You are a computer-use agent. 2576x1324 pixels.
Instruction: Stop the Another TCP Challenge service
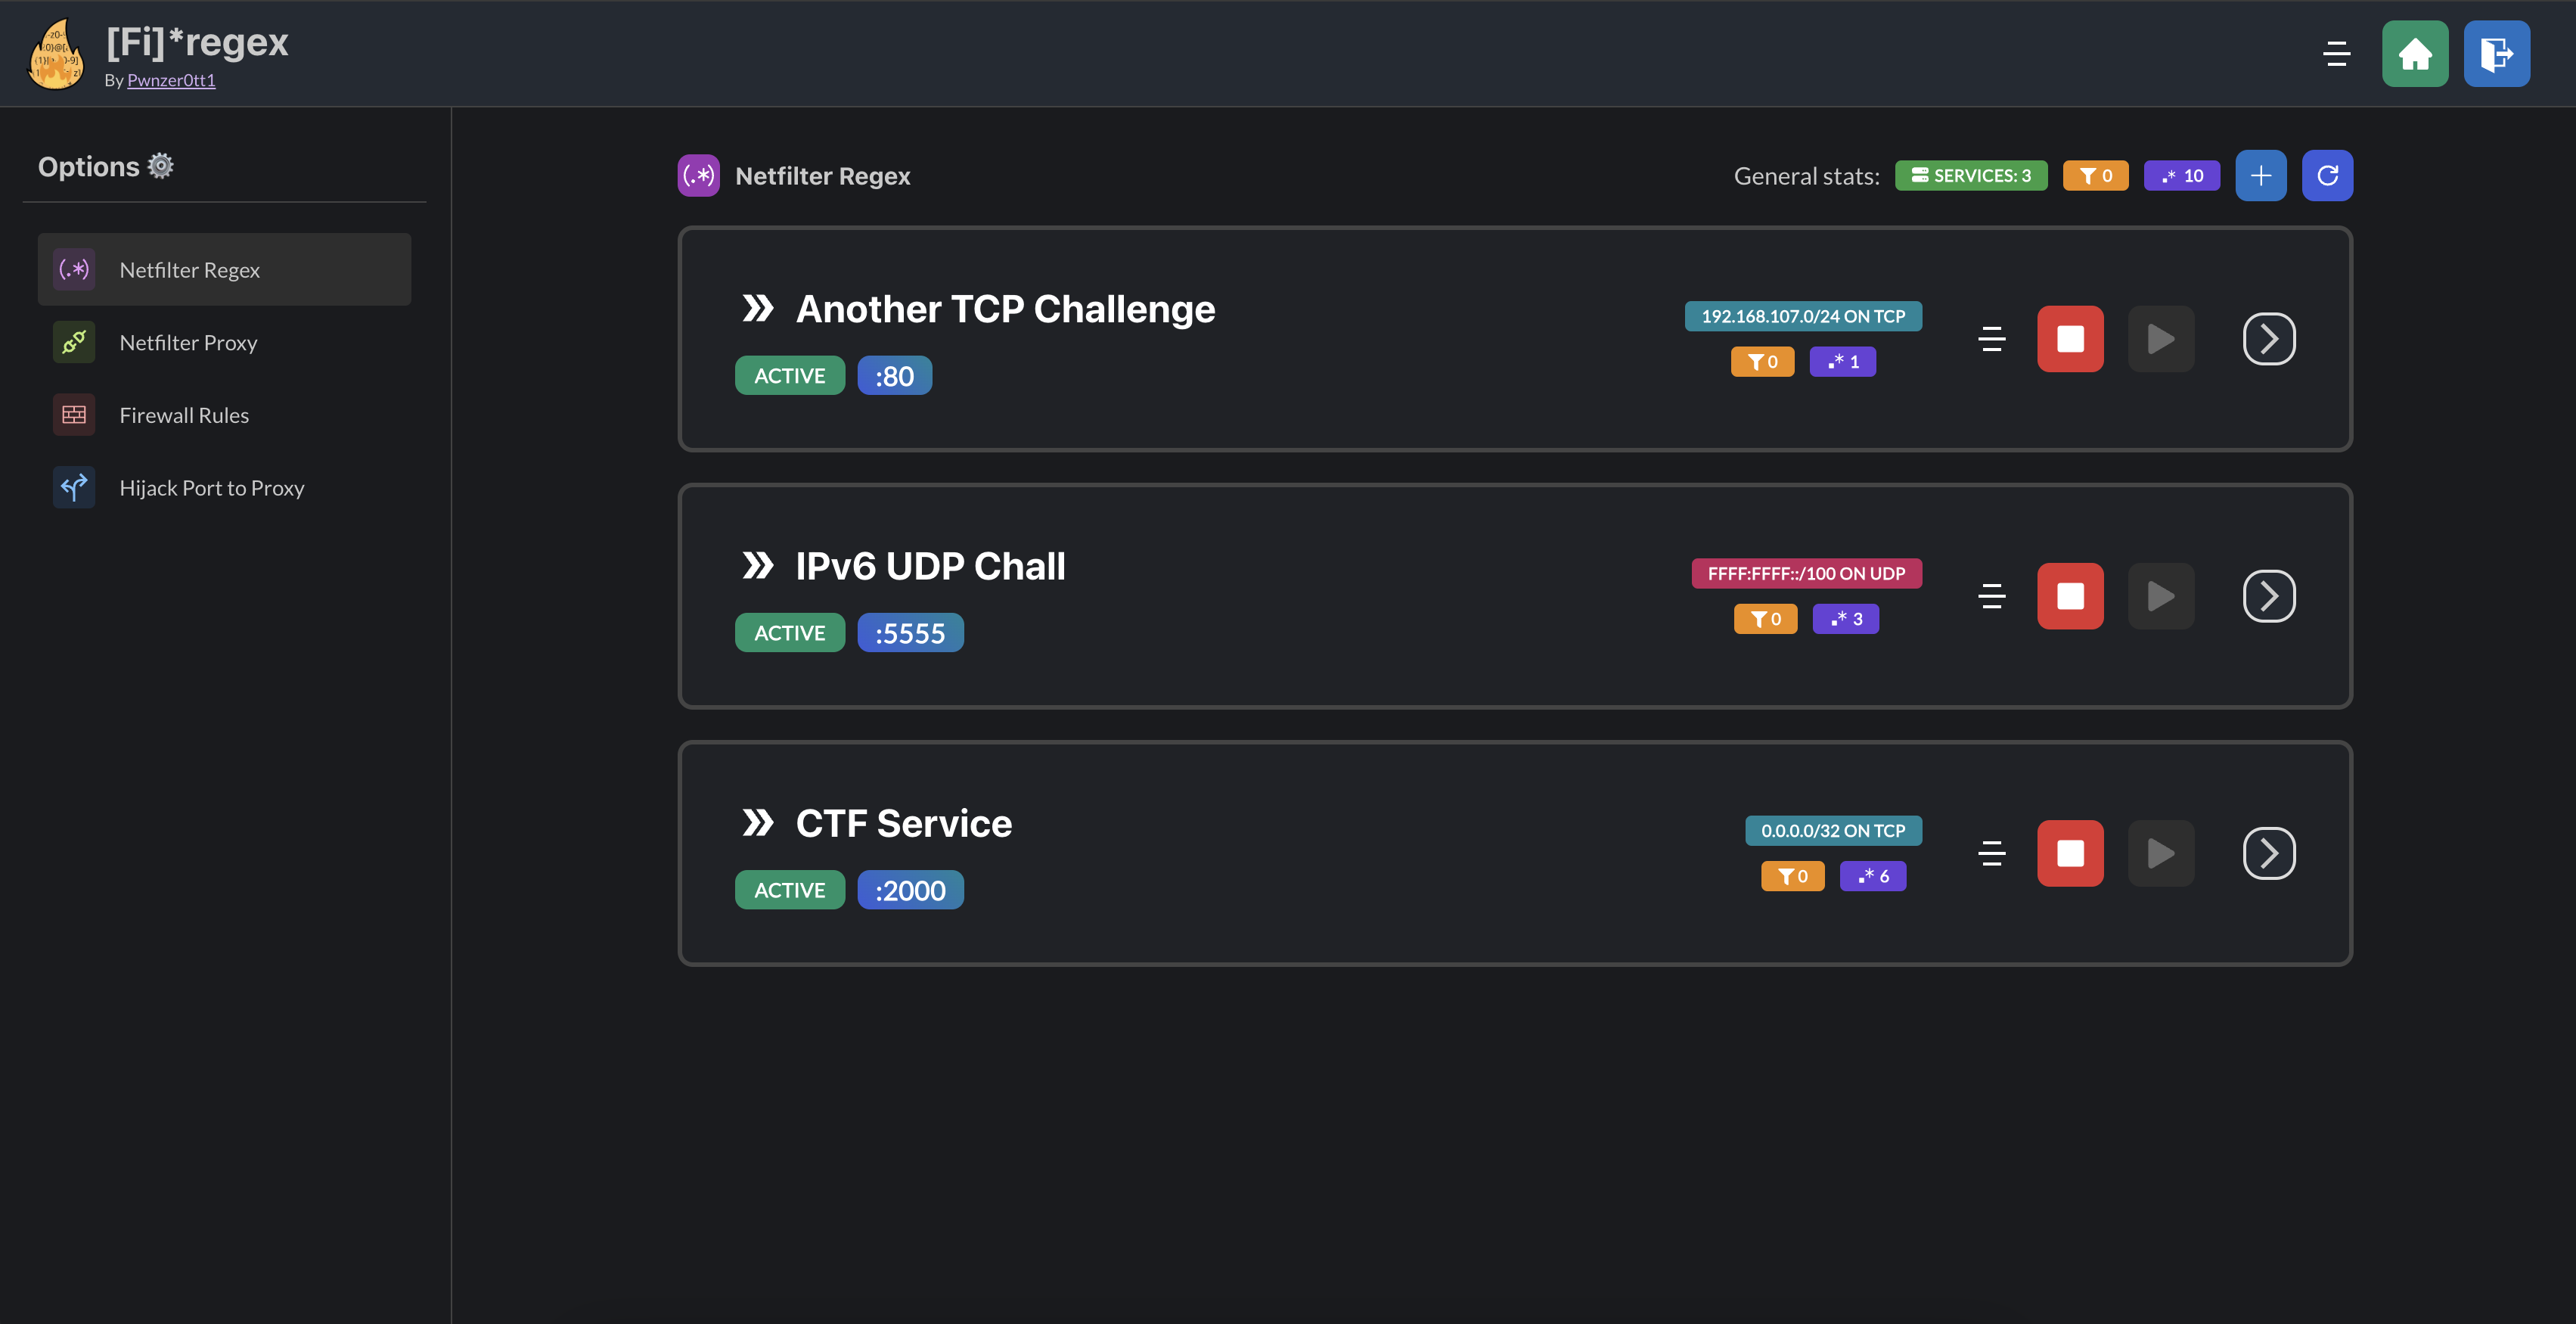pos(2070,338)
